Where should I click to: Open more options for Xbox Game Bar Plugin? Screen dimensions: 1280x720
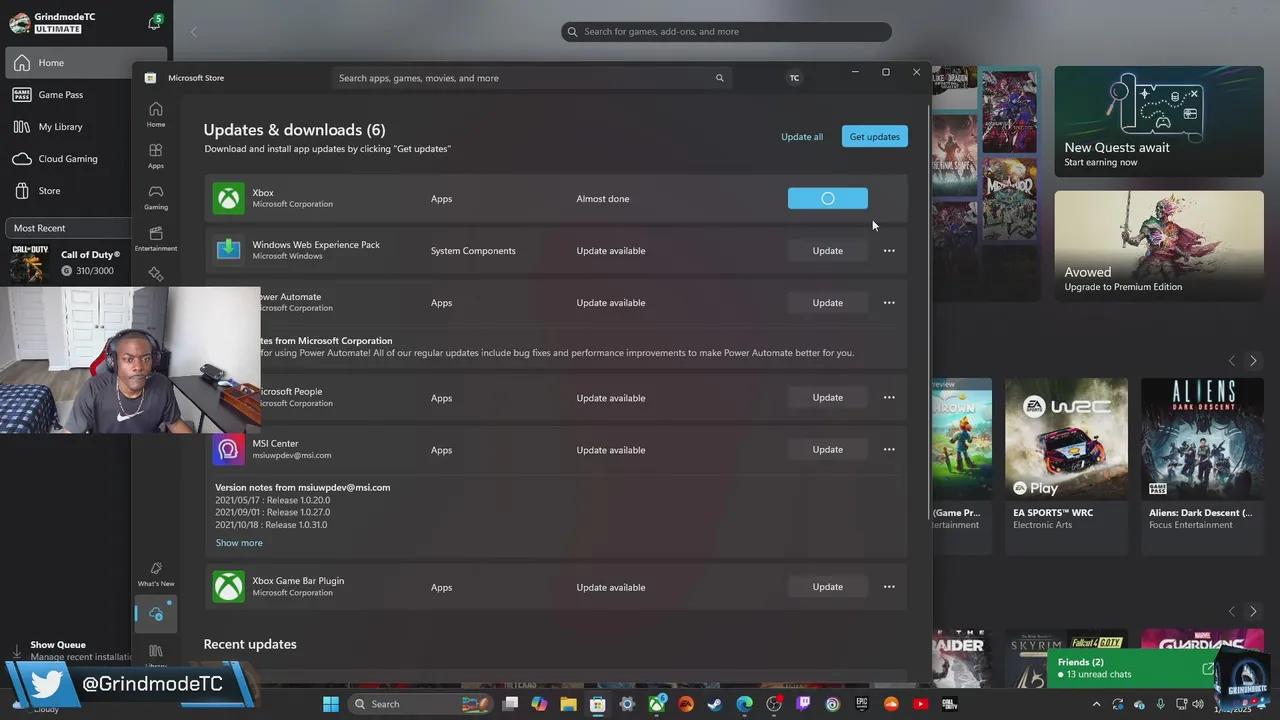[x=889, y=587]
